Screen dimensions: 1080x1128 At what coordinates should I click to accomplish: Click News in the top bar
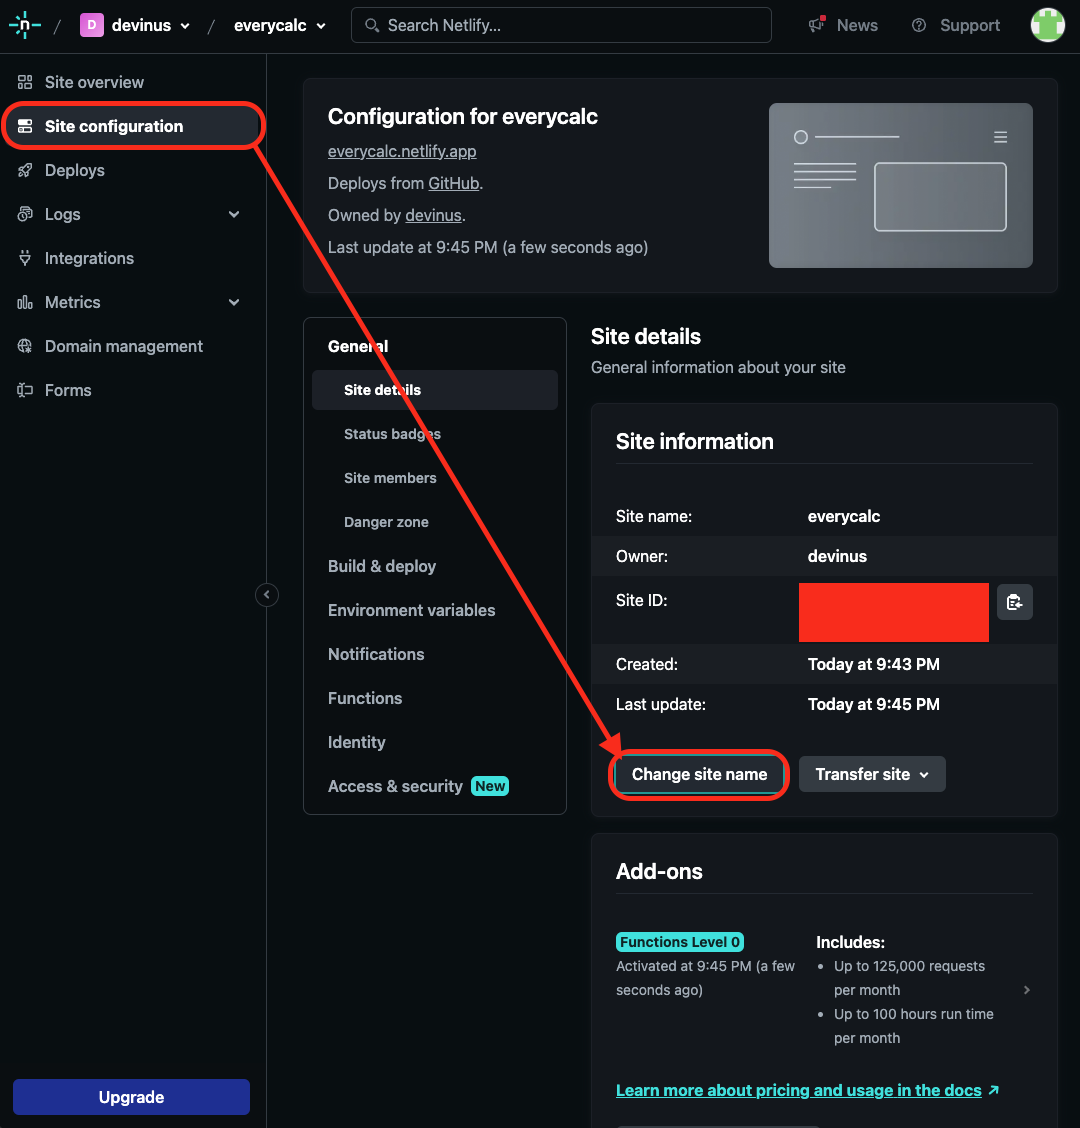857,25
